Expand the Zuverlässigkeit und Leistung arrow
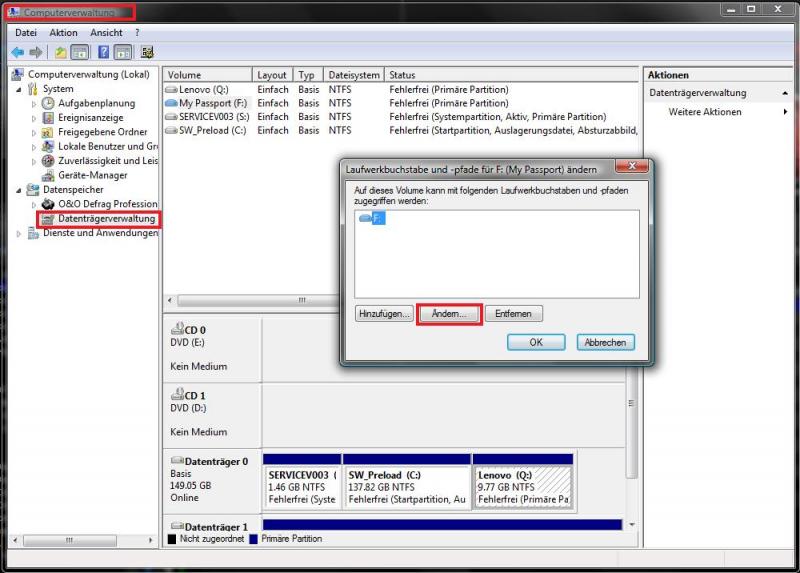 pyautogui.click(x=34, y=161)
